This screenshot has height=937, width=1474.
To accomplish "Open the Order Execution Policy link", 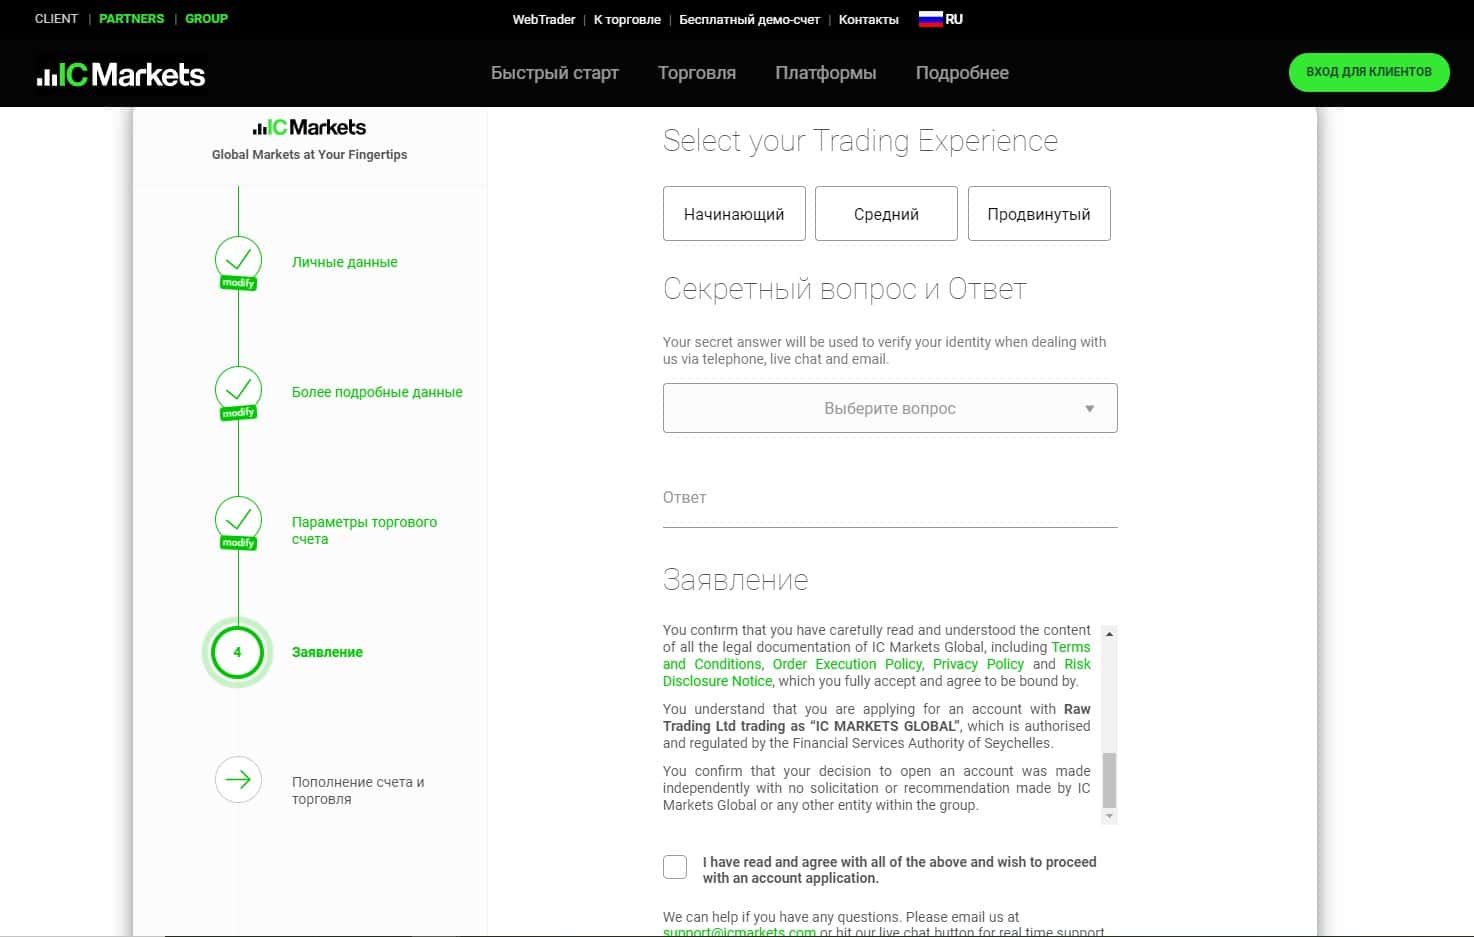I will pyautogui.click(x=847, y=664).
